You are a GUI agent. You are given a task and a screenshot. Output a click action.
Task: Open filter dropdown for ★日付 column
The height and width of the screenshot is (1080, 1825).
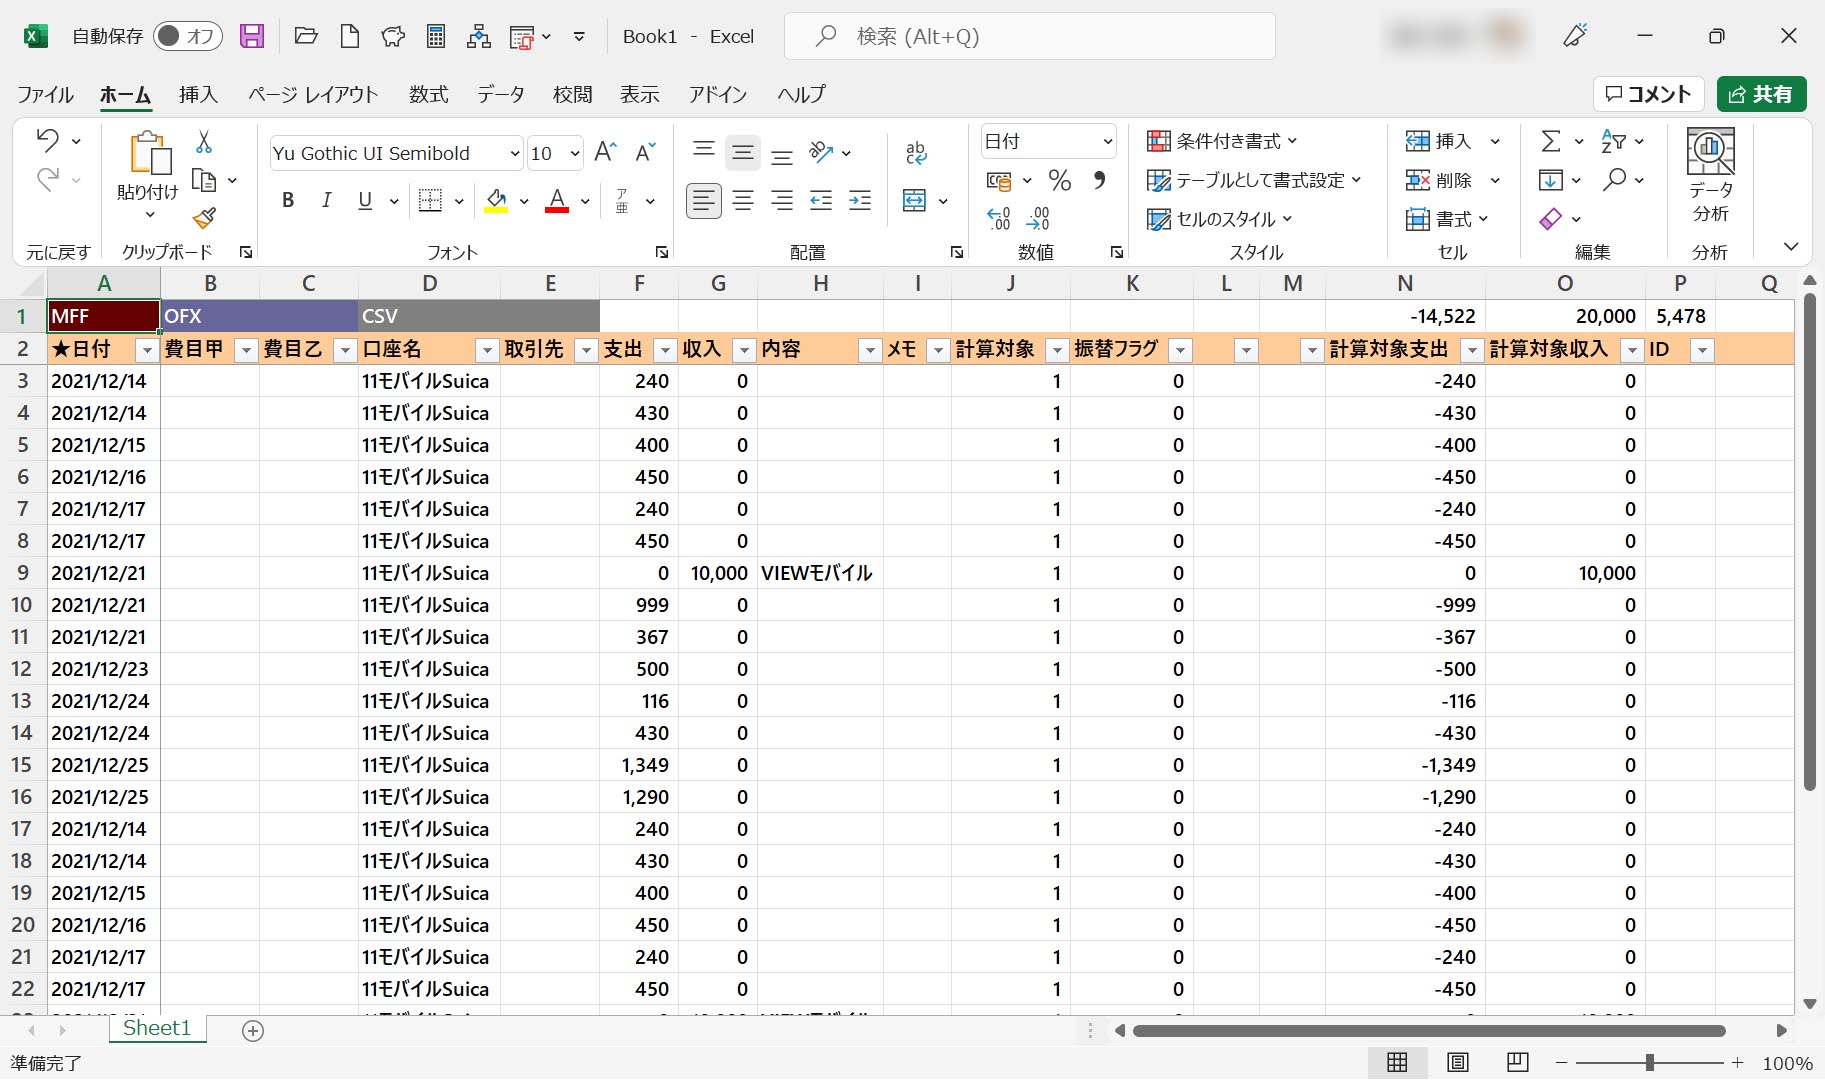click(147, 350)
